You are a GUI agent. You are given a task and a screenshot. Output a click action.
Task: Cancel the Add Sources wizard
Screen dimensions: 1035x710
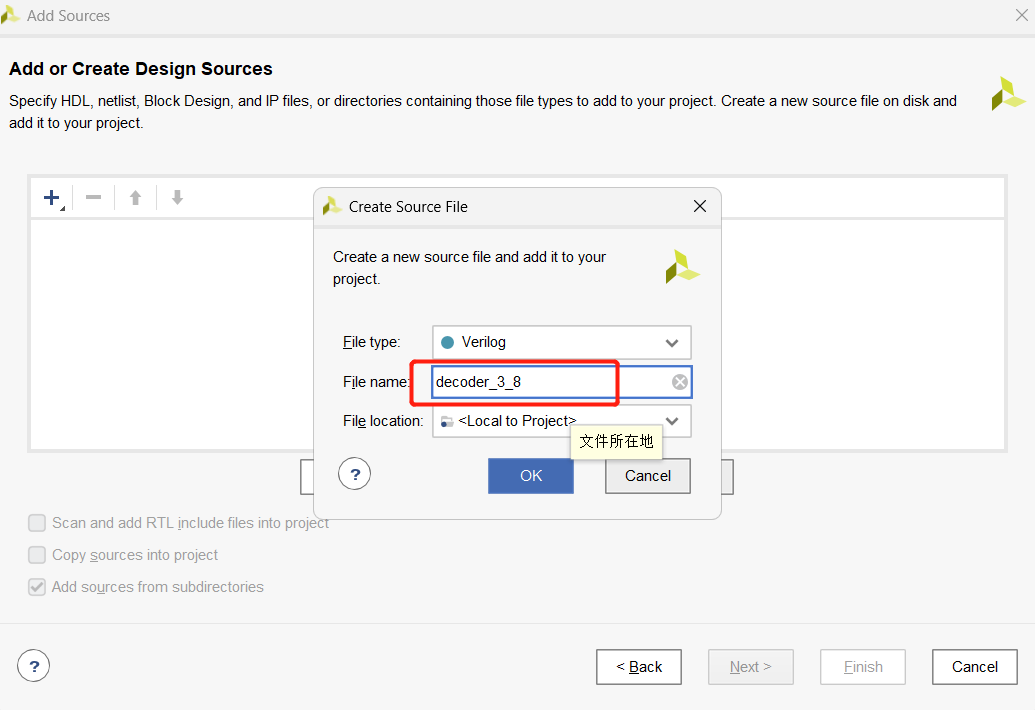tap(974, 667)
